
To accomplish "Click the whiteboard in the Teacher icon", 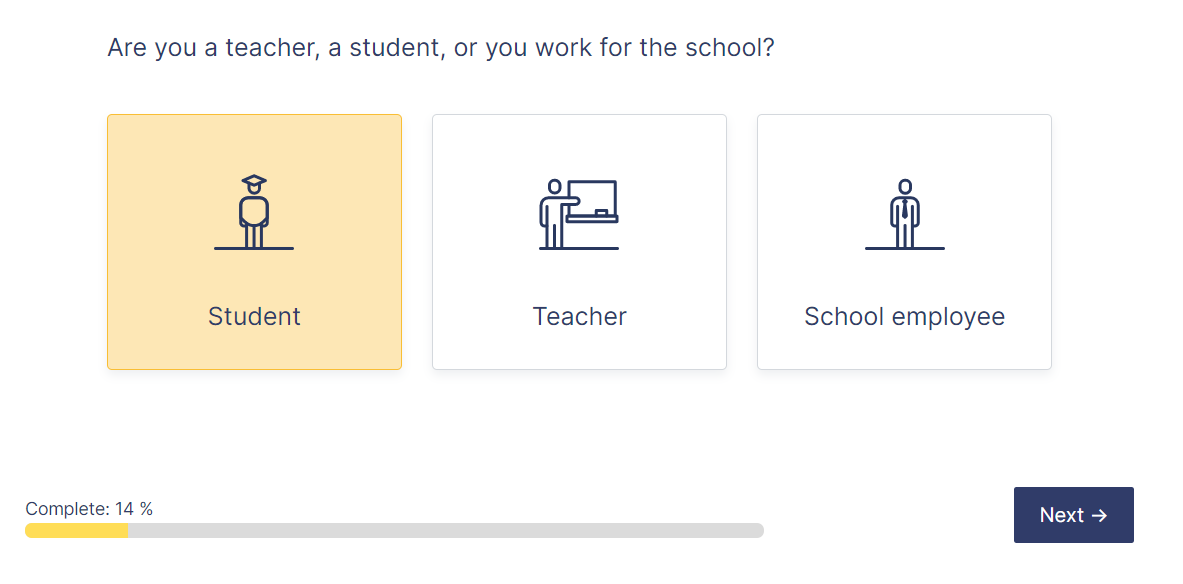I will 593,201.
